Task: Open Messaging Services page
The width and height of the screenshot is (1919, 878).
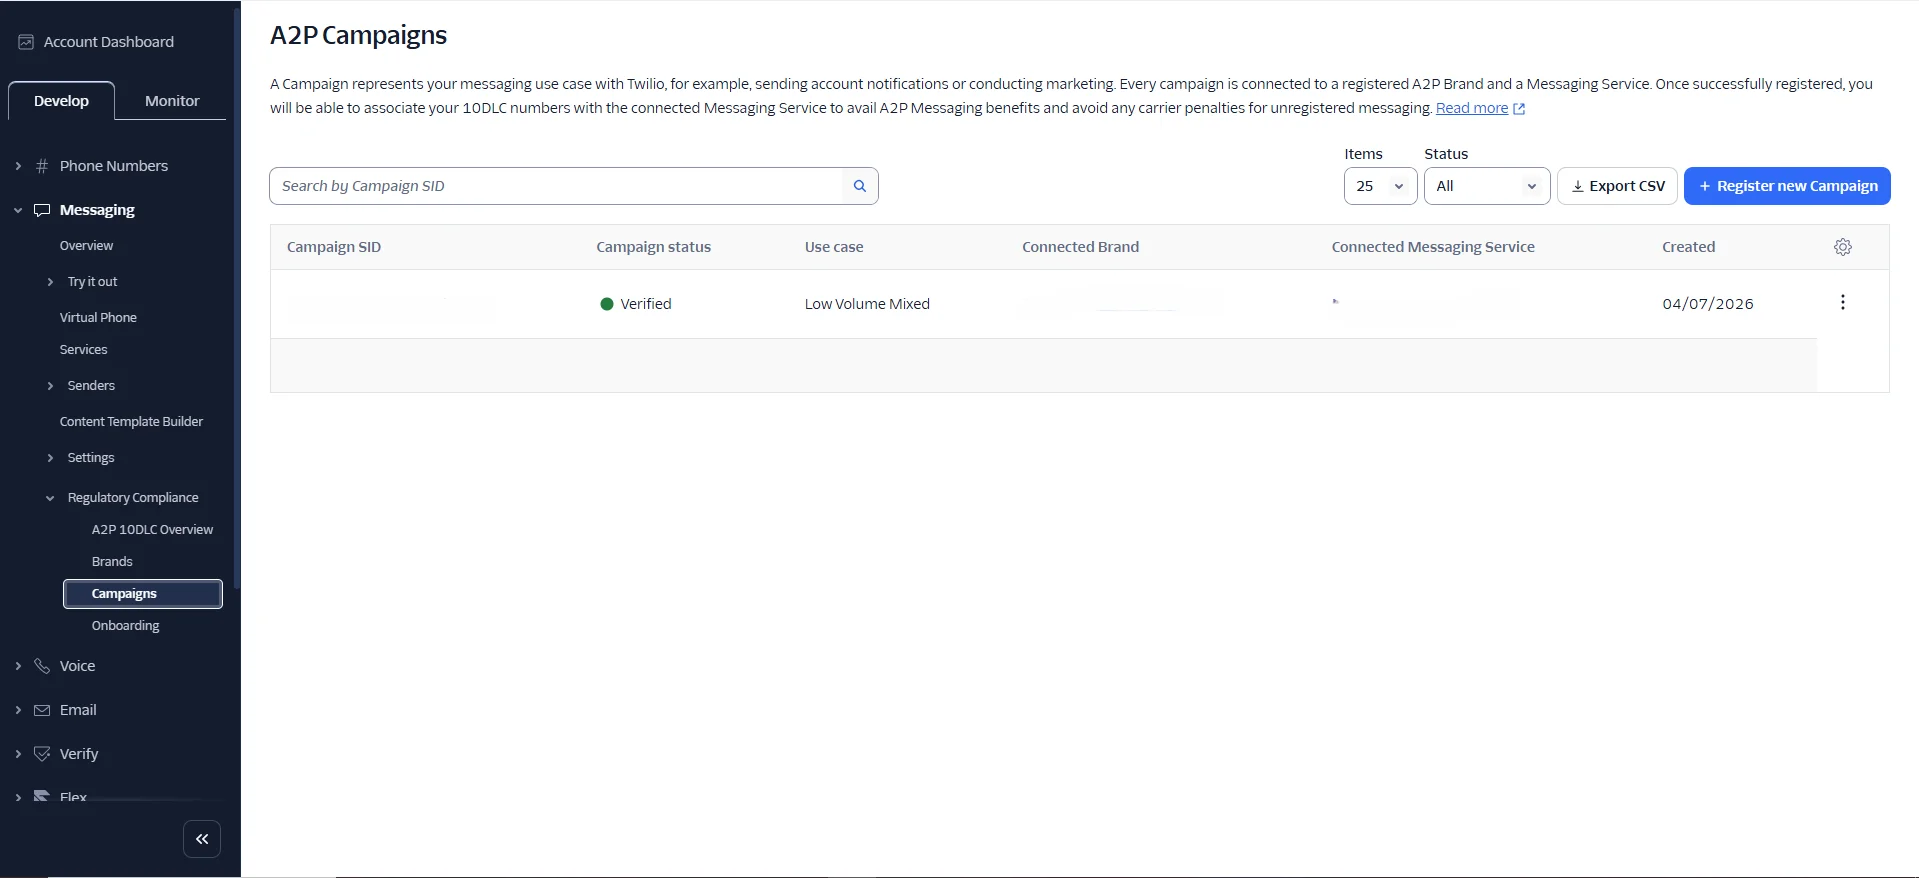Action: tap(83, 350)
